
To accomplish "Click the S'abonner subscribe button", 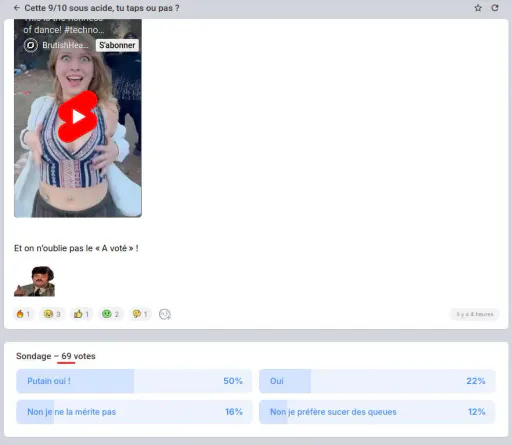I will [117, 45].
